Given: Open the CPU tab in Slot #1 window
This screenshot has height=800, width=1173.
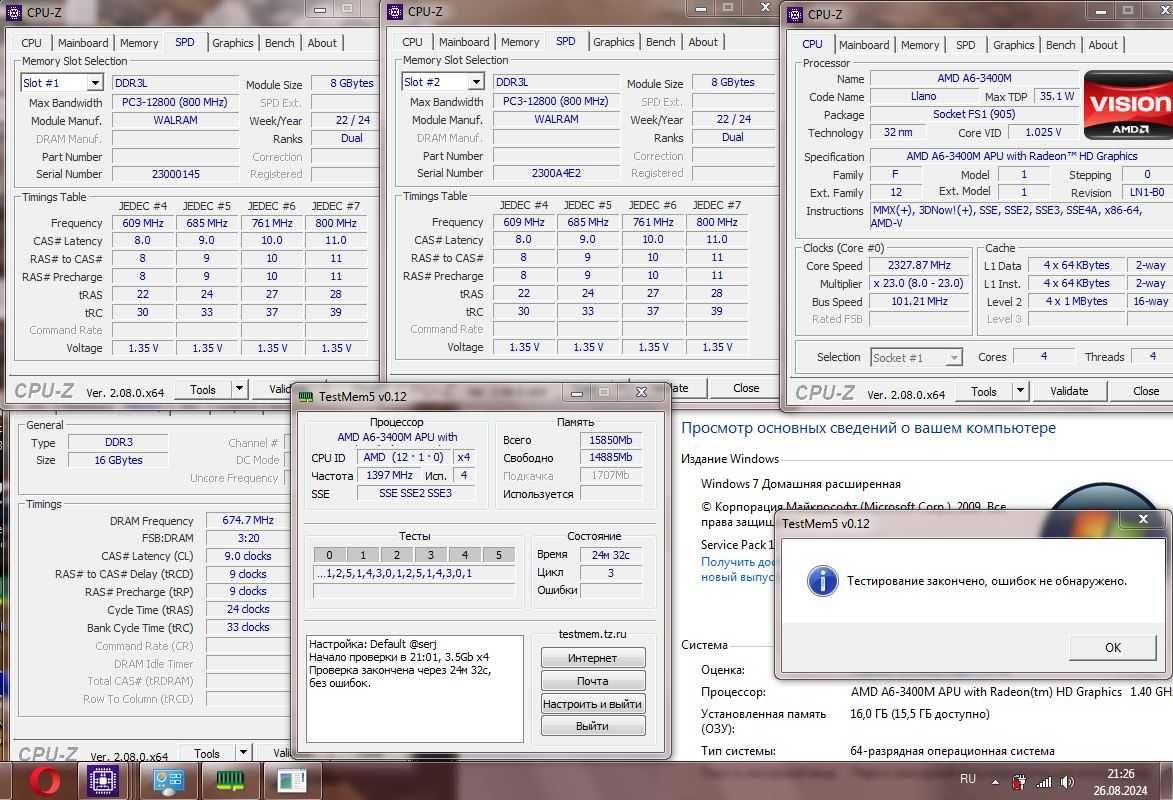Looking at the screenshot, I should pyautogui.click(x=31, y=43).
